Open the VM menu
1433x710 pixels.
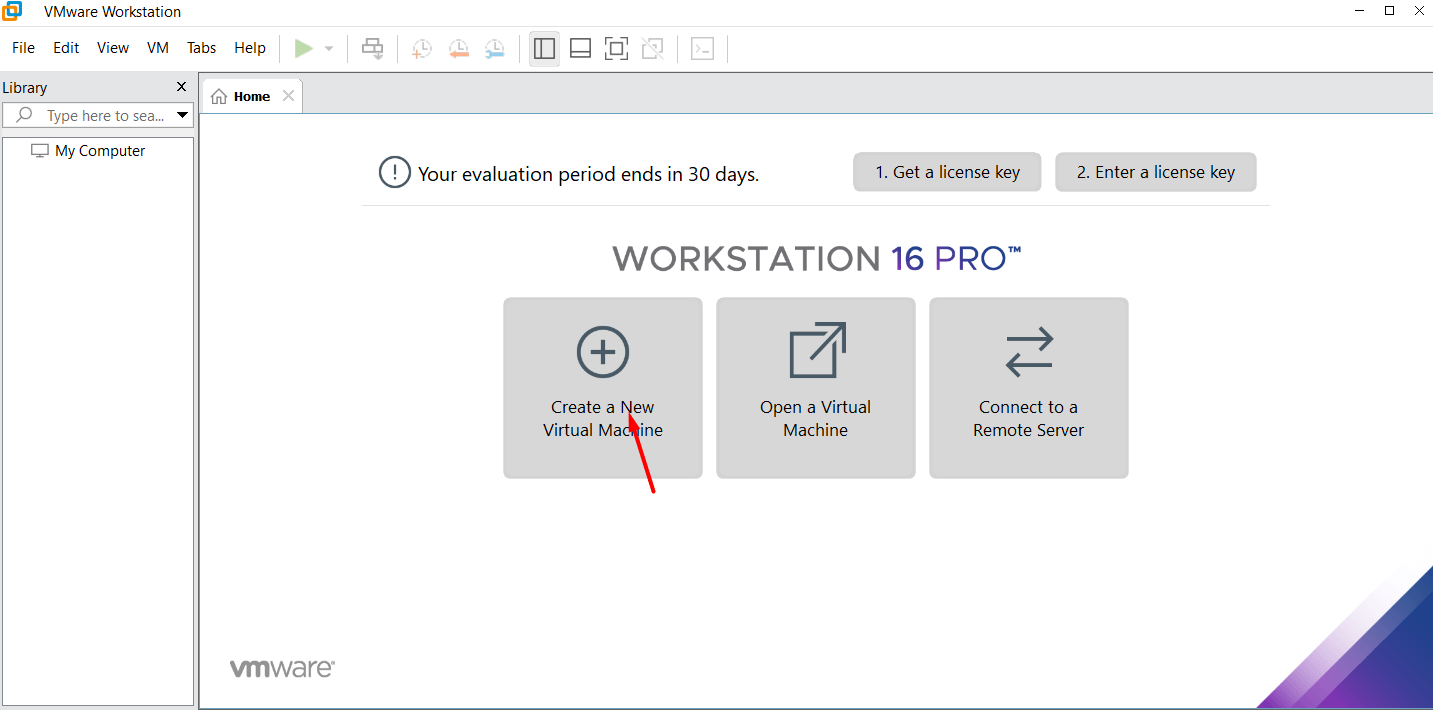click(158, 48)
